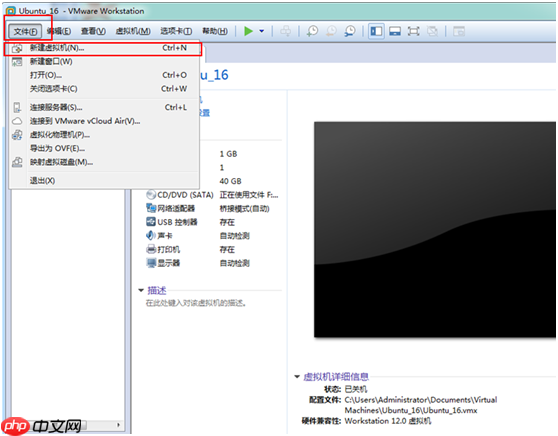558x436 pixels.
Task: Toggle the thumbnail bar view icon
Action: 395,31
